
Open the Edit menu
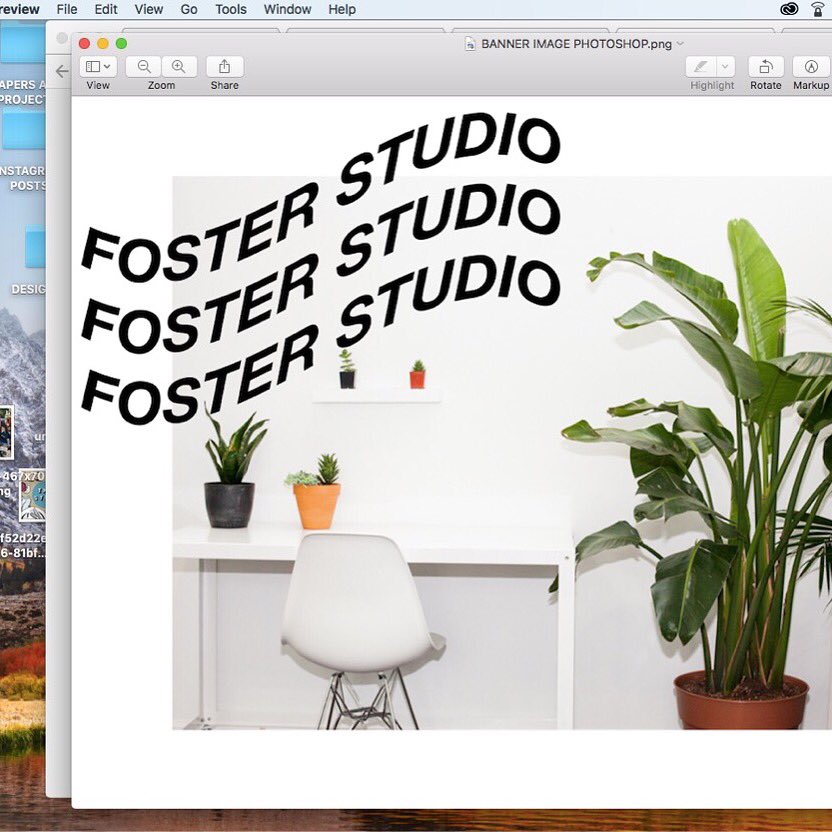(x=106, y=9)
